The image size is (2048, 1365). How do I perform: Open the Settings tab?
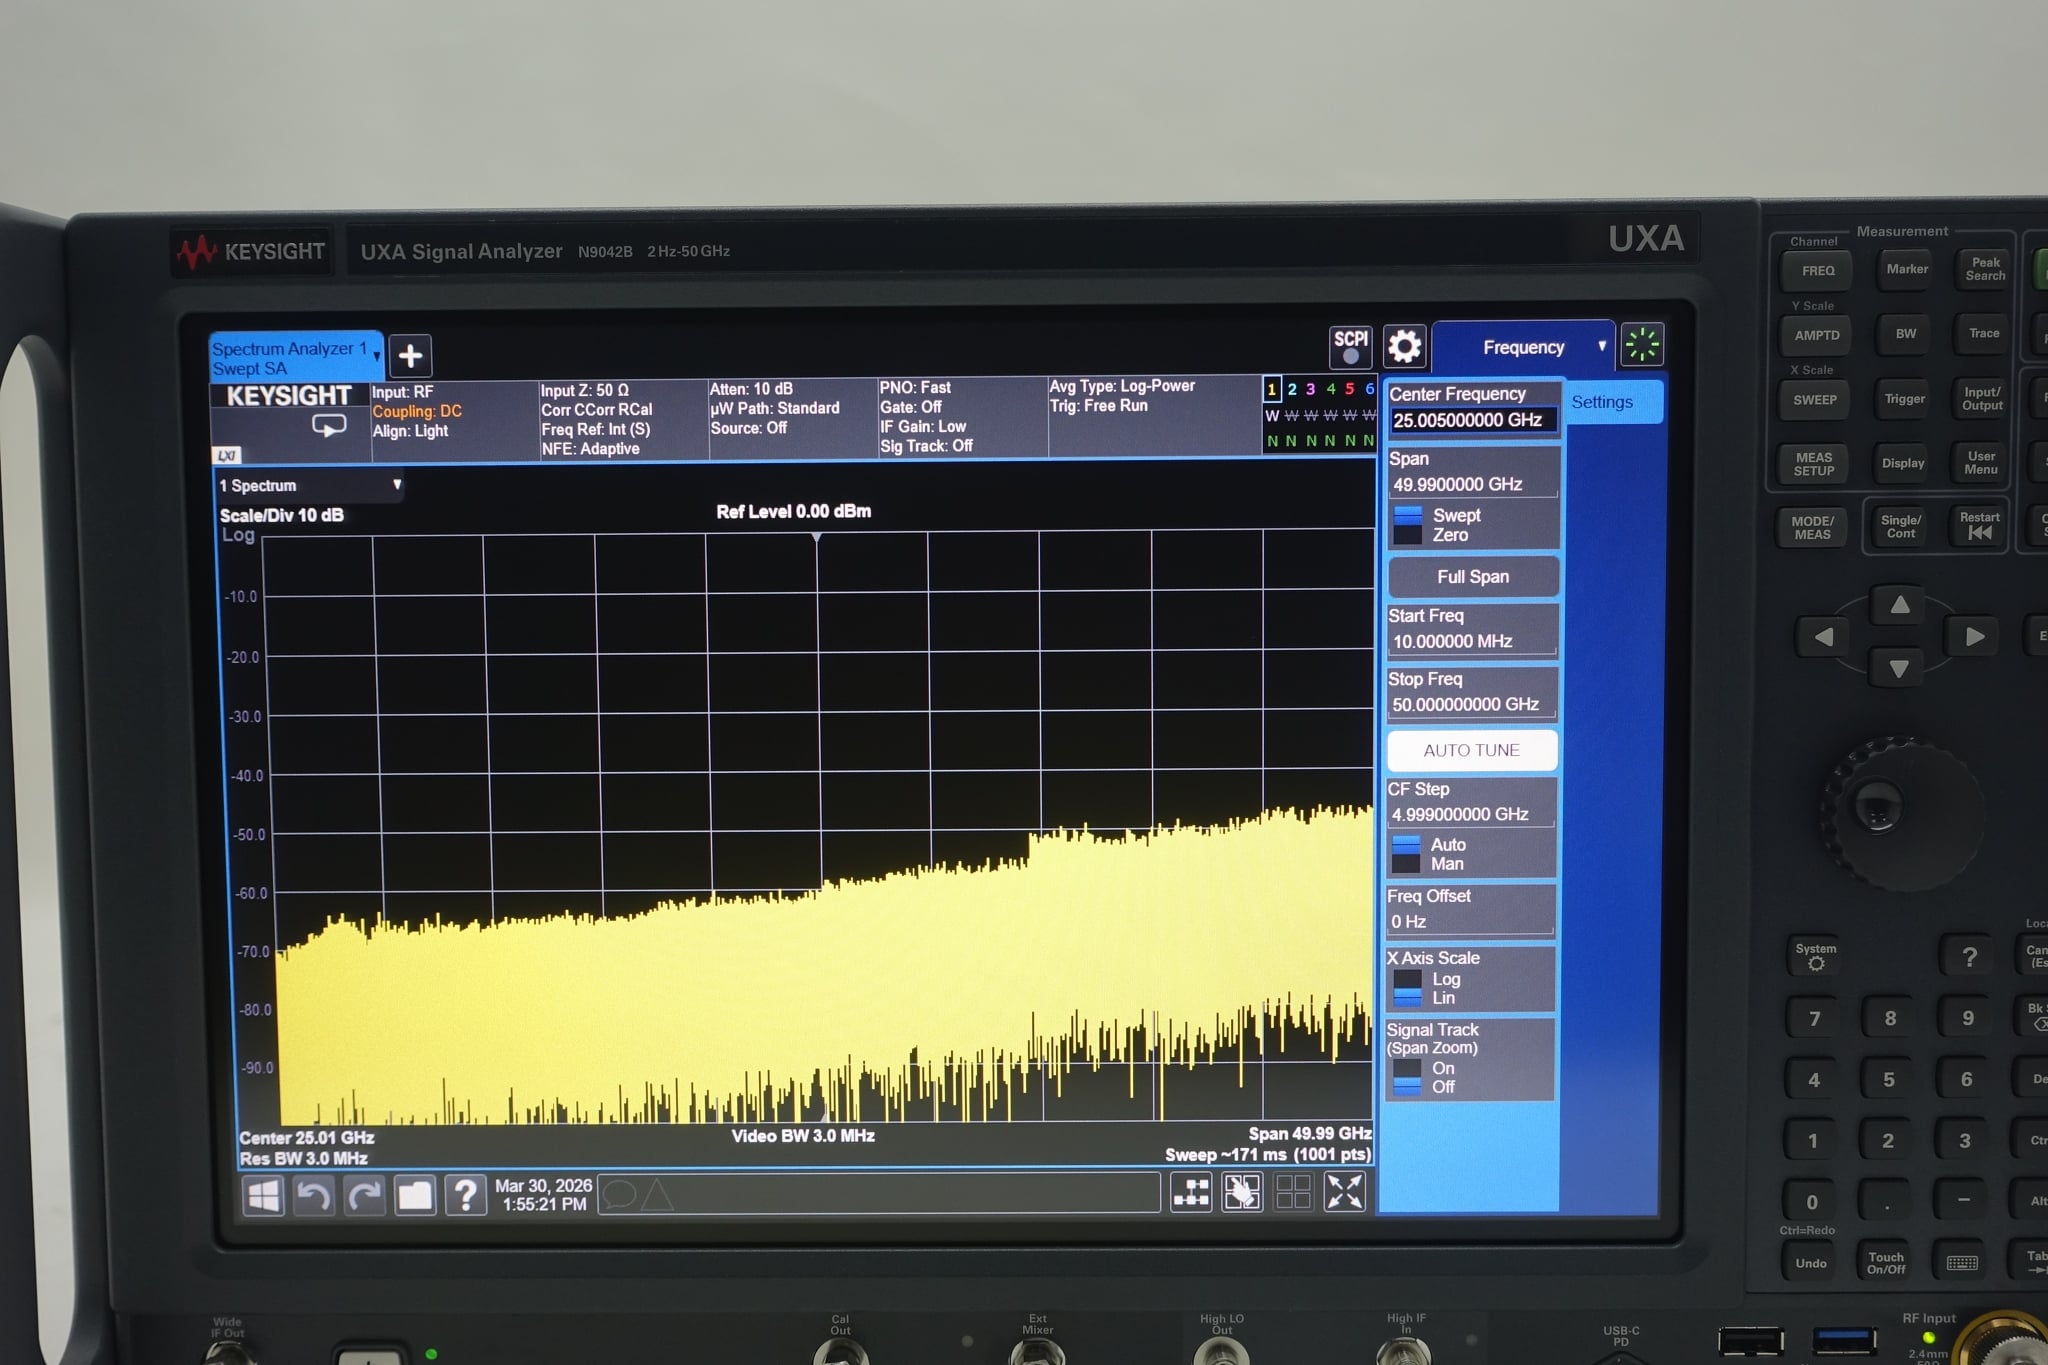point(1613,402)
